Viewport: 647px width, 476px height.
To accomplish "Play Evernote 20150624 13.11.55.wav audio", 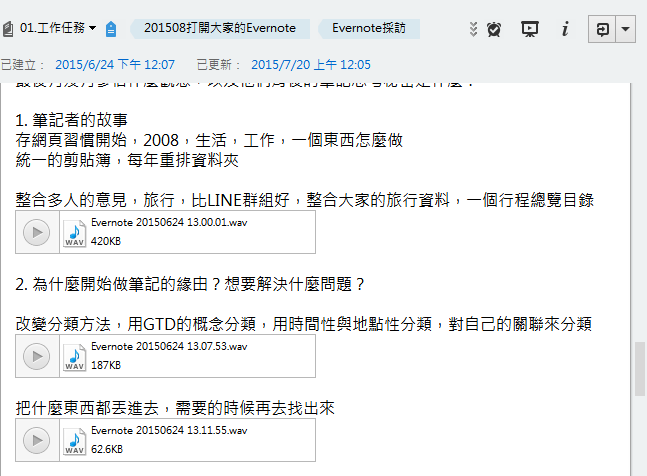I will tap(37, 440).
